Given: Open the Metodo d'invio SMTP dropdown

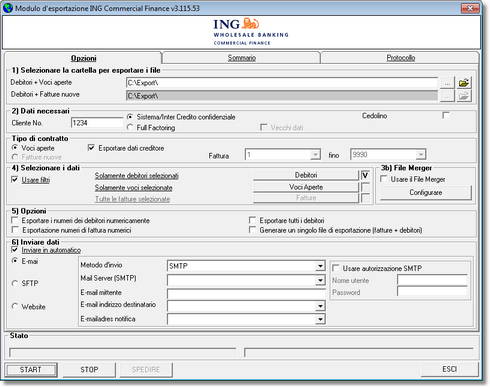Looking at the screenshot, I should (x=320, y=266).
